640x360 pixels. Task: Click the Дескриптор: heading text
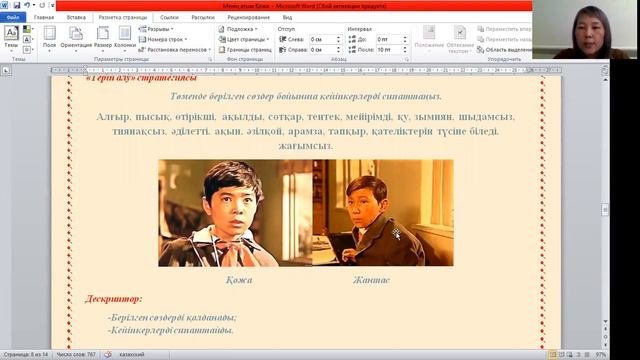coord(113,299)
